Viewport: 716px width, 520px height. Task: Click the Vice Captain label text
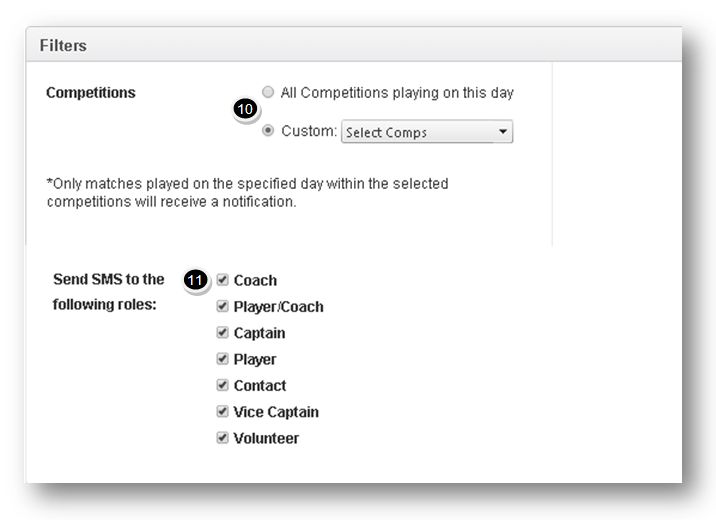tap(276, 412)
